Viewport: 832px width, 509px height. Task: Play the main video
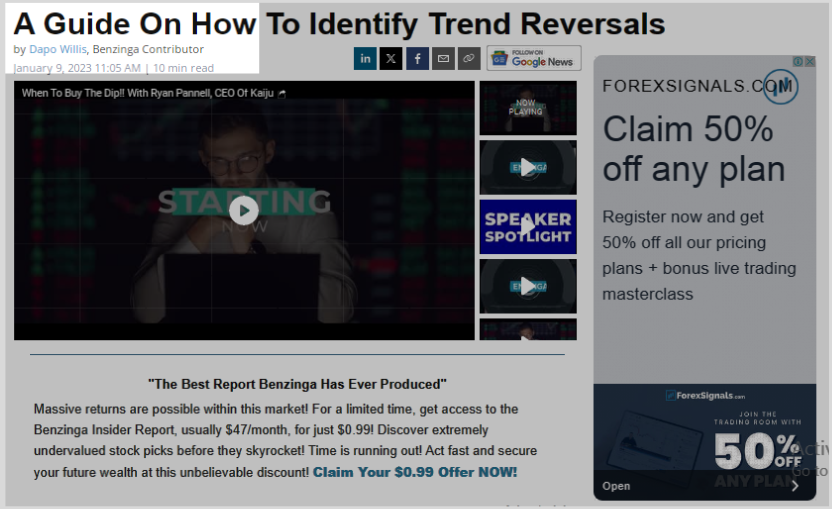(244, 211)
